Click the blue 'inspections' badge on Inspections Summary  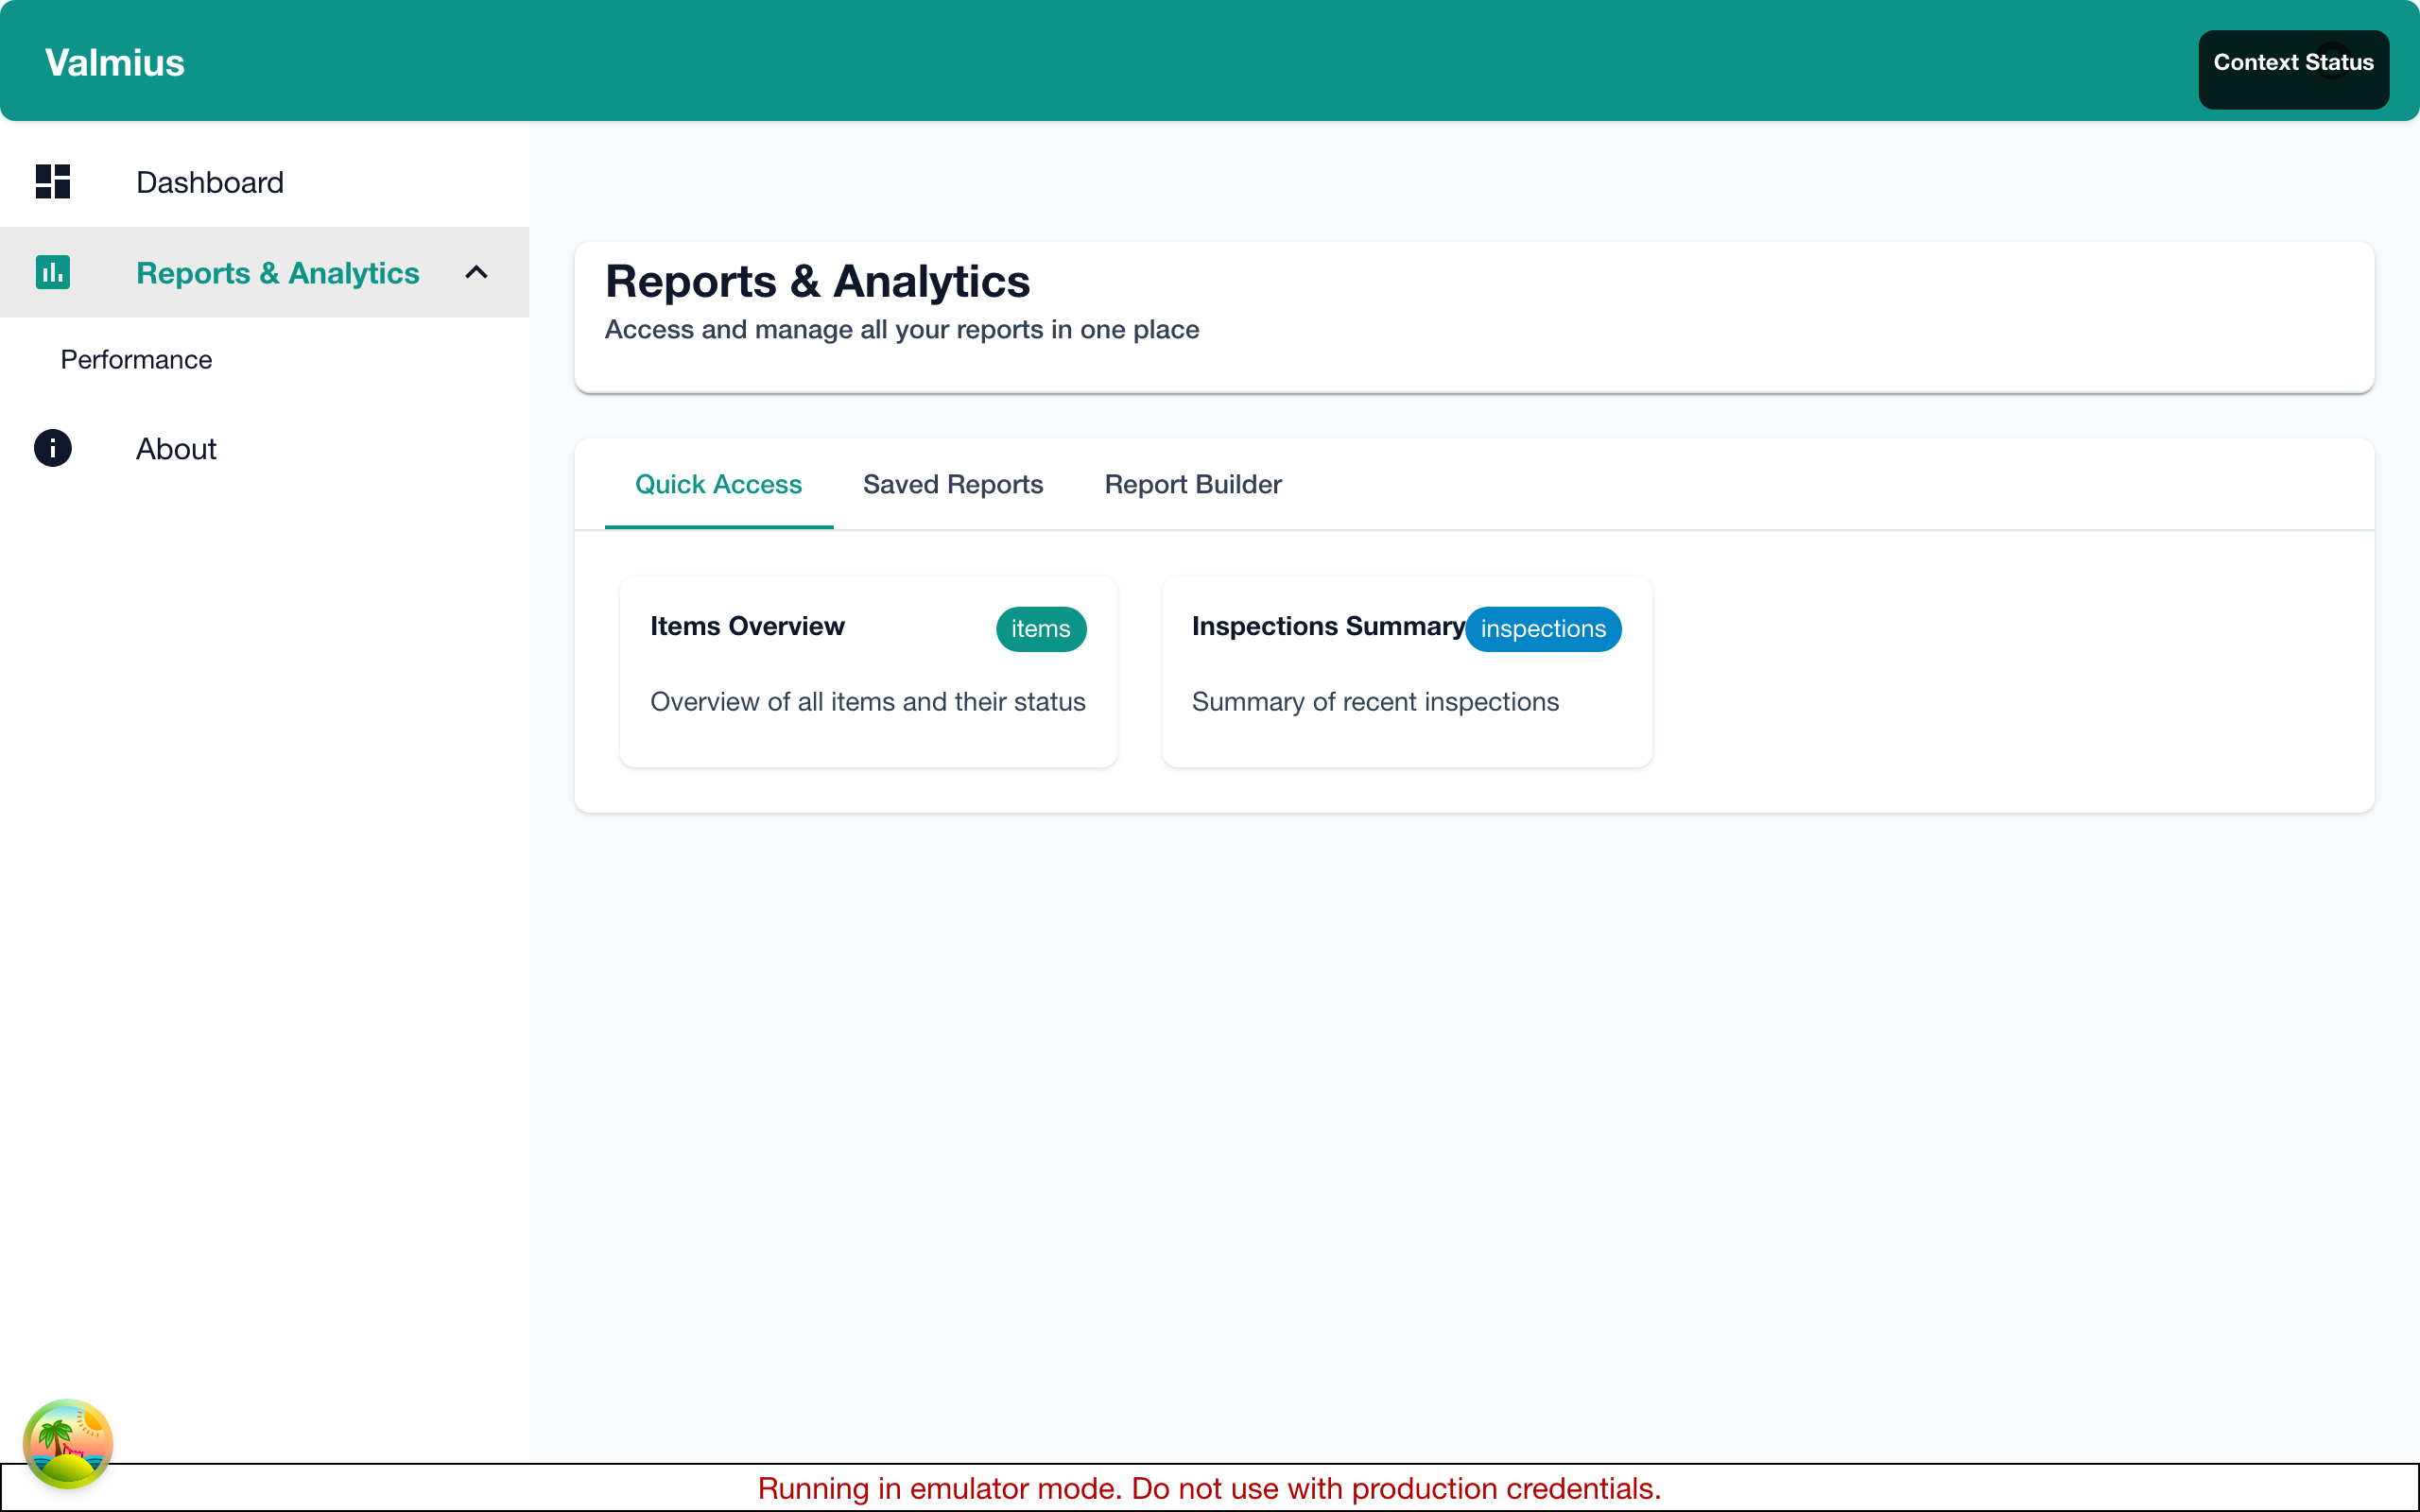point(1543,629)
